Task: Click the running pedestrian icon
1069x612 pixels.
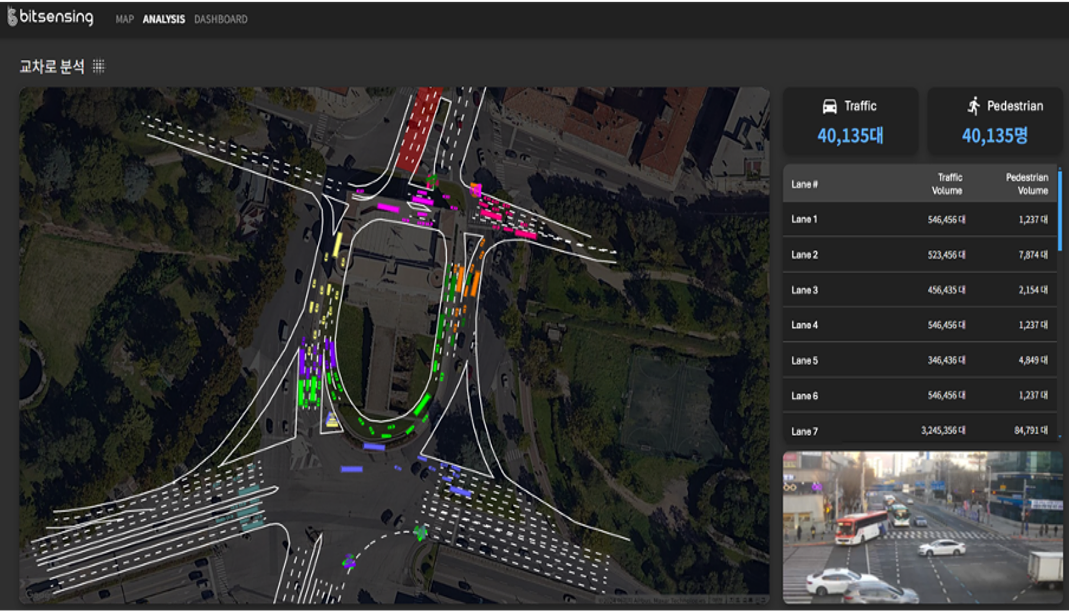Action: click(973, 106)
